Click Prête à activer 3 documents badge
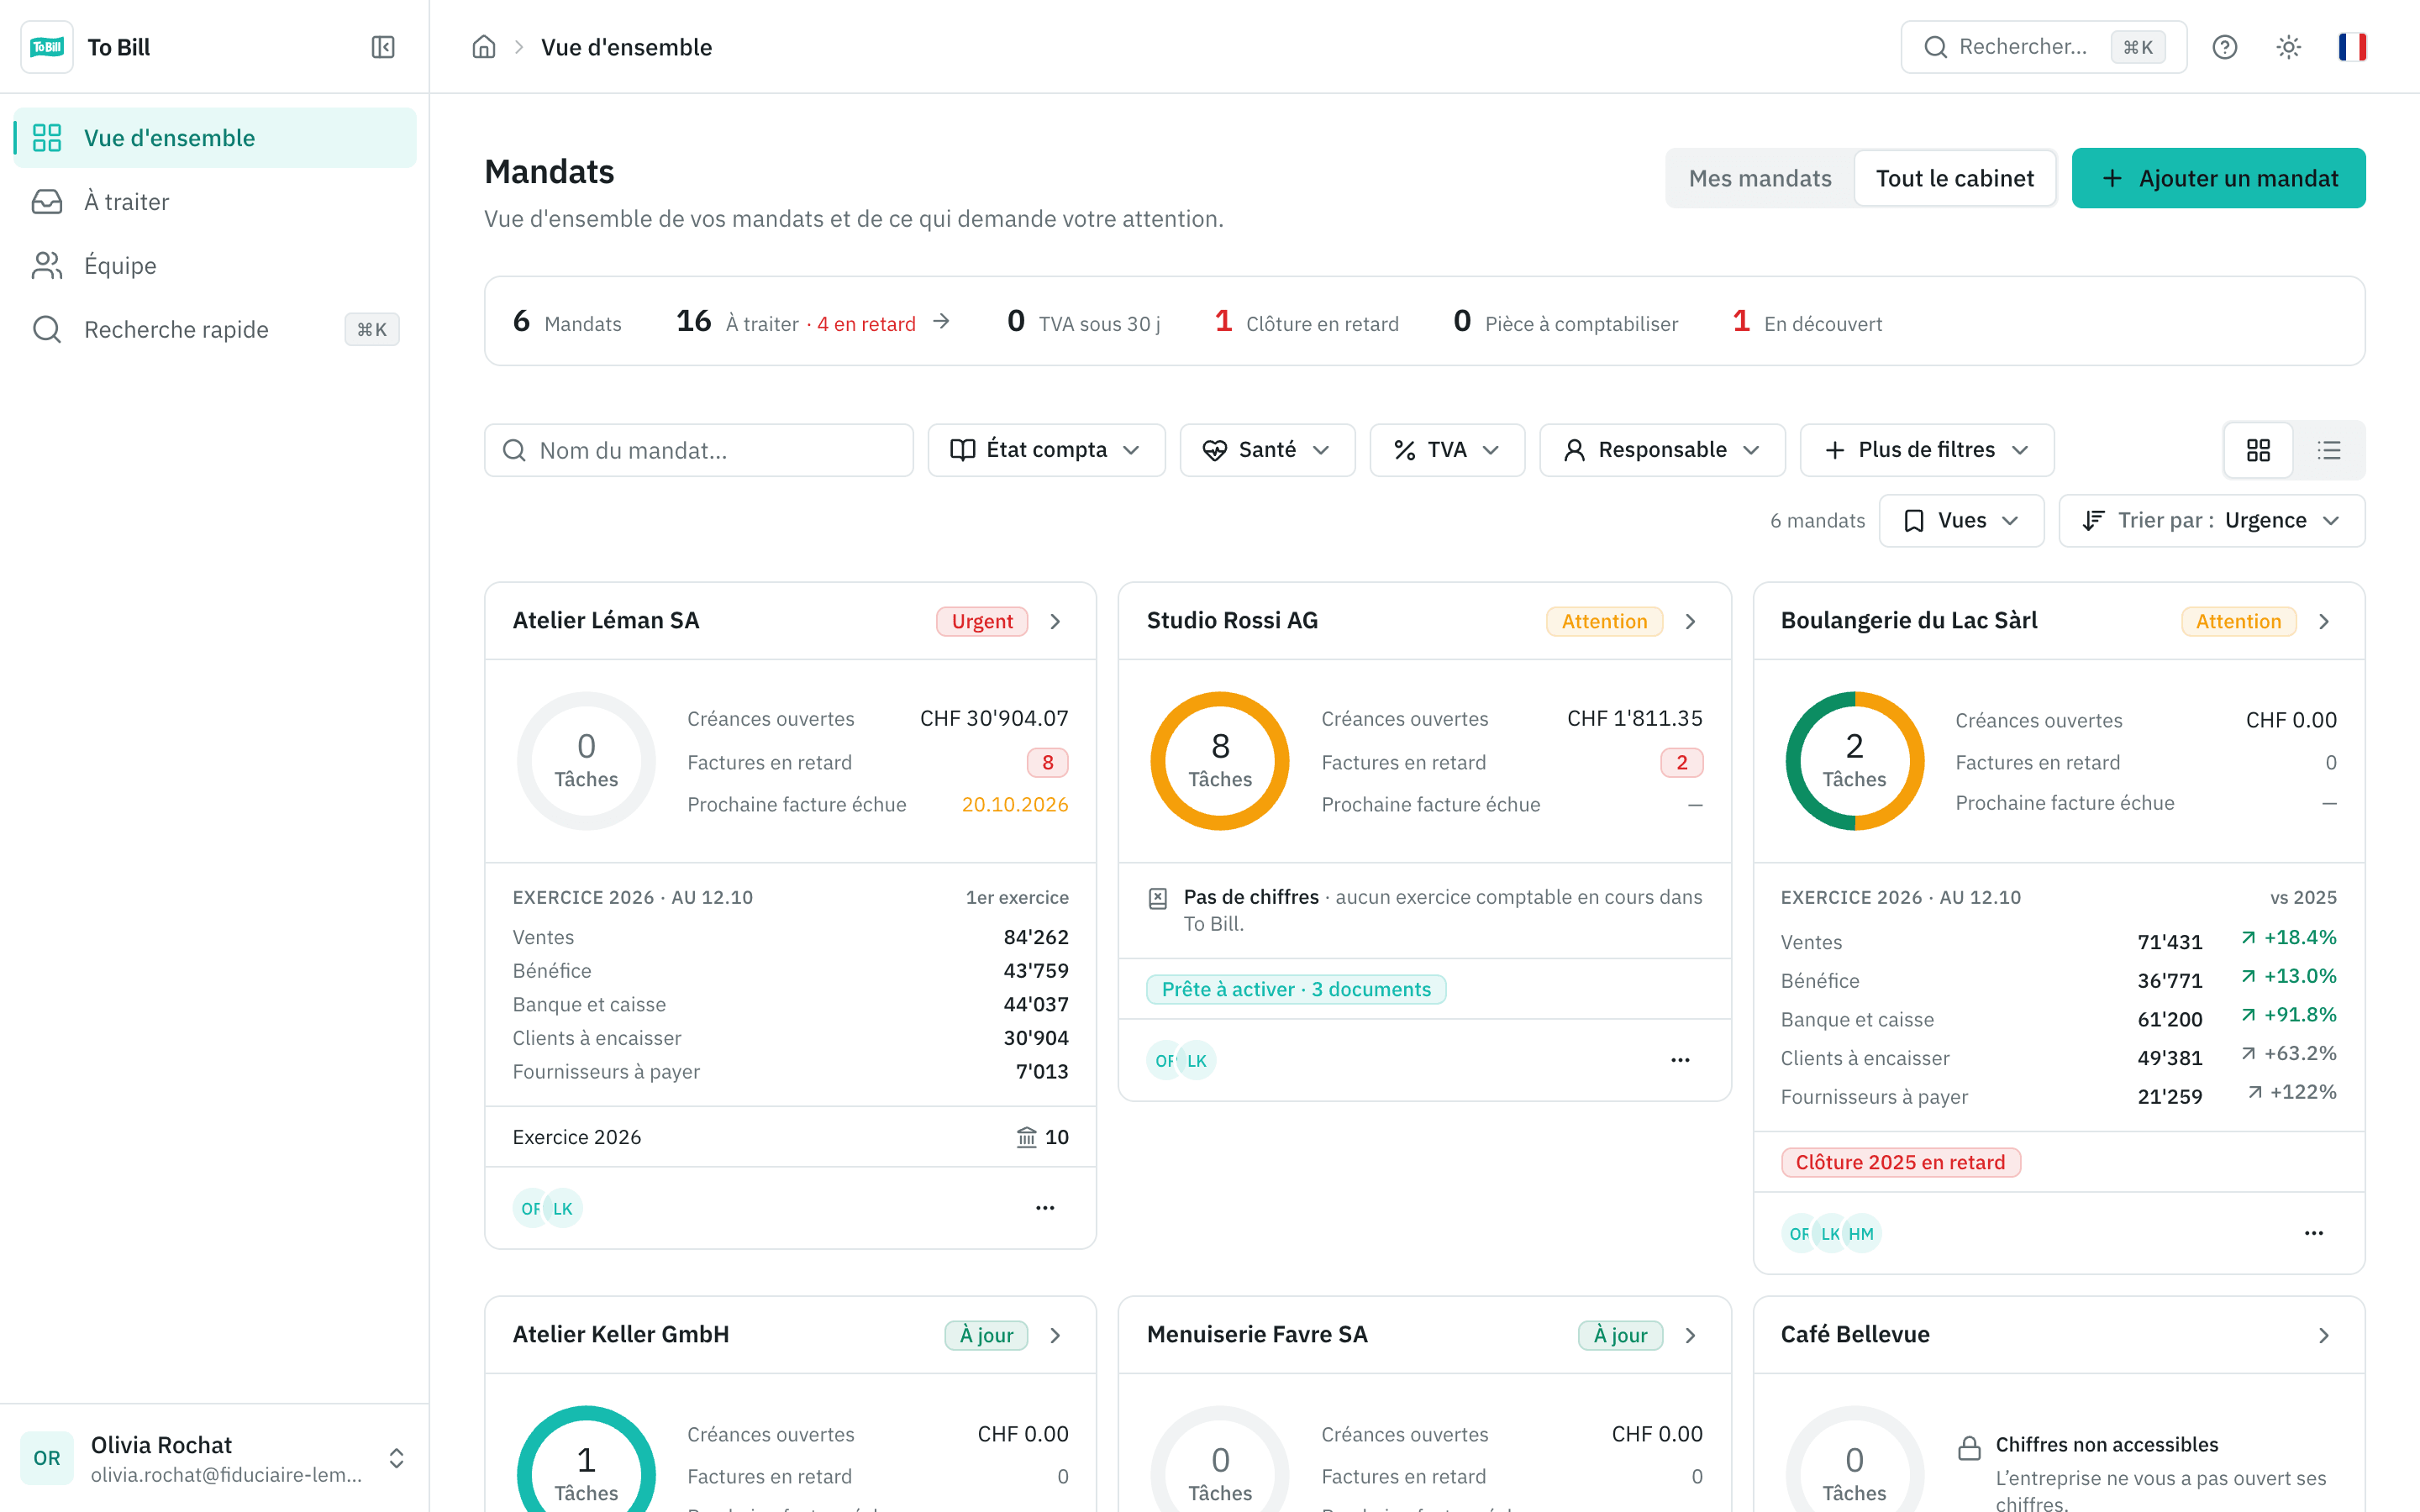 coord(1296,989)
